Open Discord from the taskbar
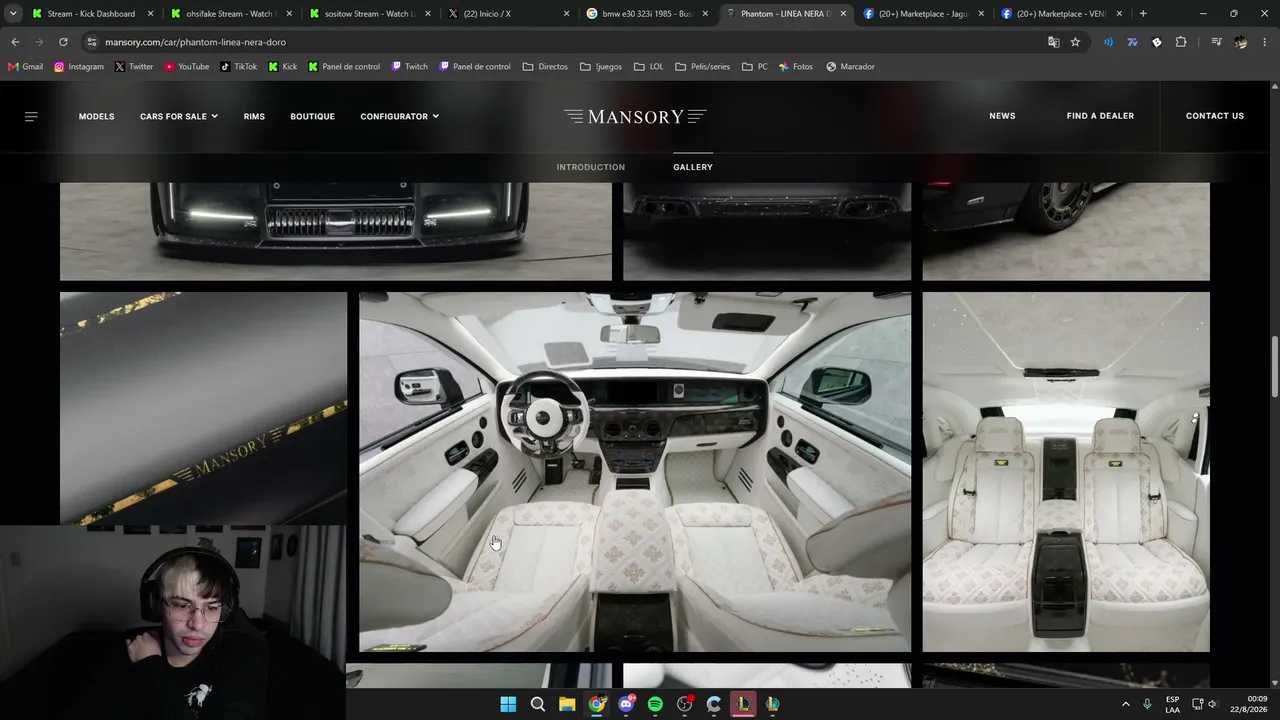This screenshot has width=1280, height=720. 626,704
